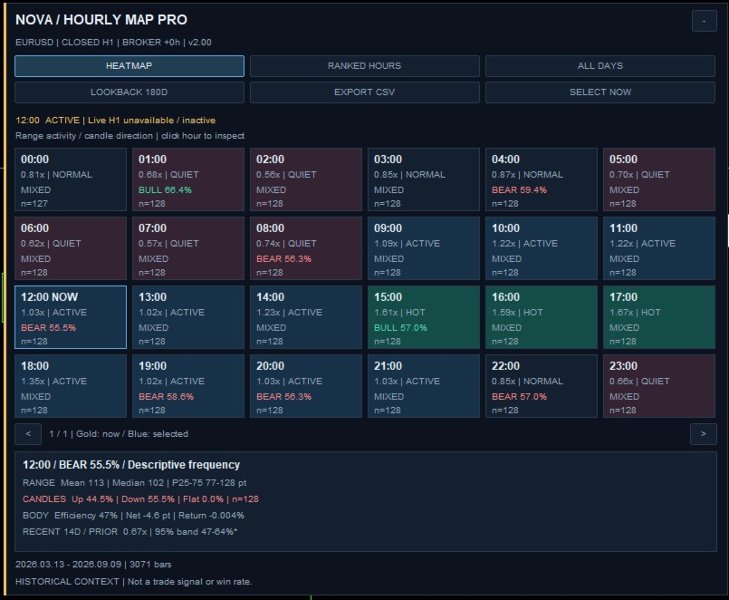Inspect the 05:00 hour cell
The image size is (729, 600).
659,180
